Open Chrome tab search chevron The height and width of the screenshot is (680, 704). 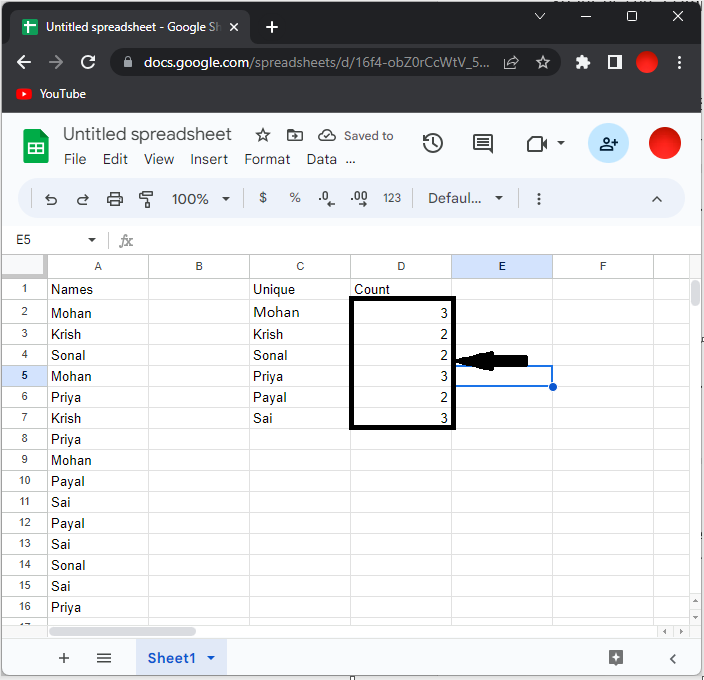[540, 16]
